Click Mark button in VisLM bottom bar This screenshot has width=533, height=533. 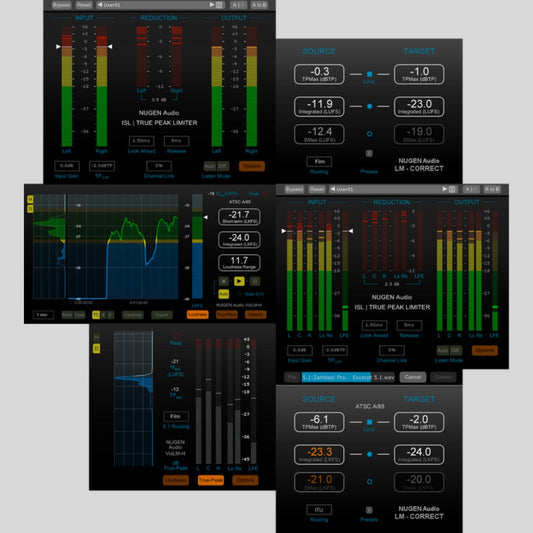point(67,315)
